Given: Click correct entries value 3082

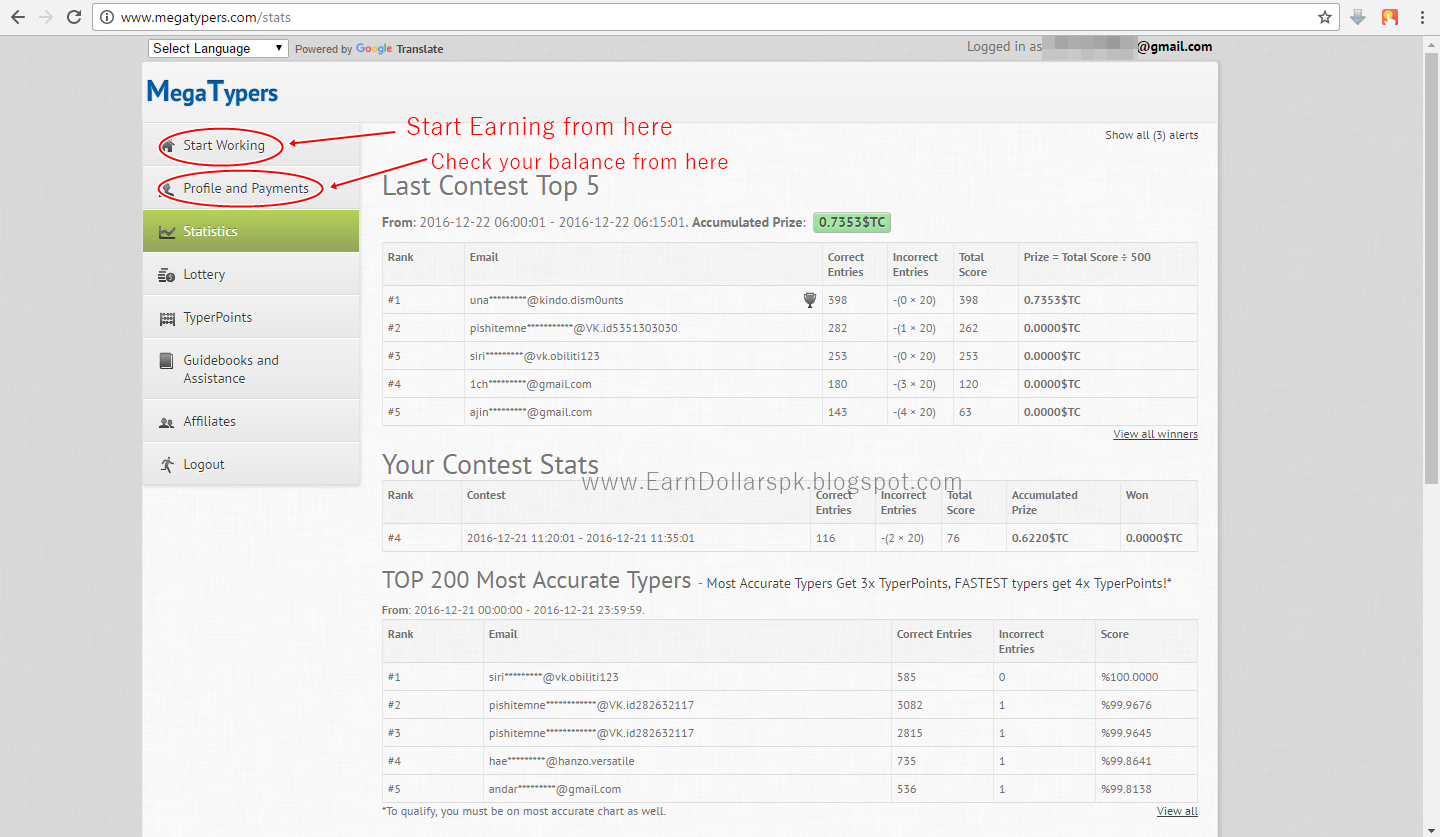Looking at the screenshot, I should click(x=910, y=705).
